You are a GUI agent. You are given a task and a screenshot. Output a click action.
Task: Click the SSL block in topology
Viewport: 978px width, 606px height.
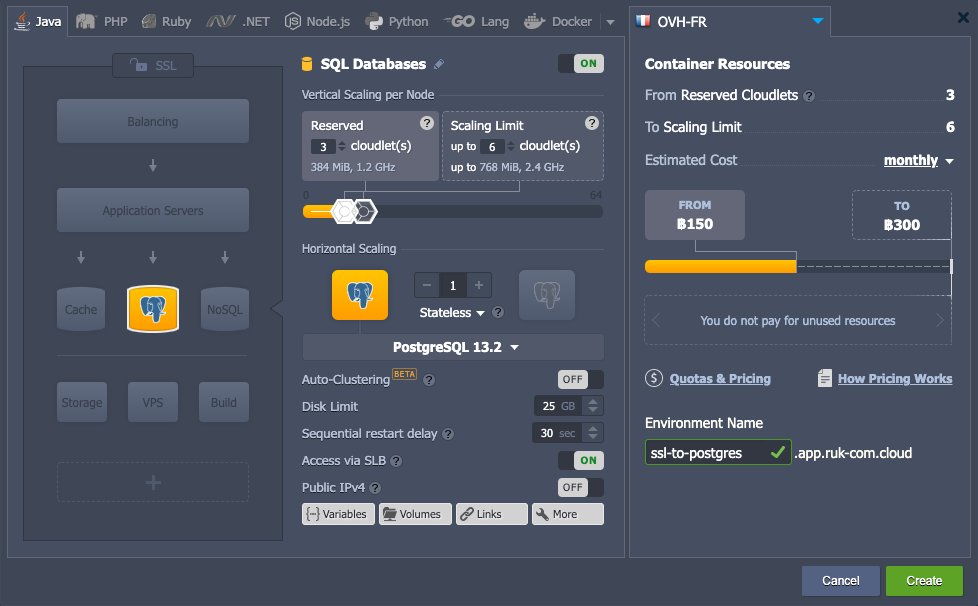click(x=153, y=65)
